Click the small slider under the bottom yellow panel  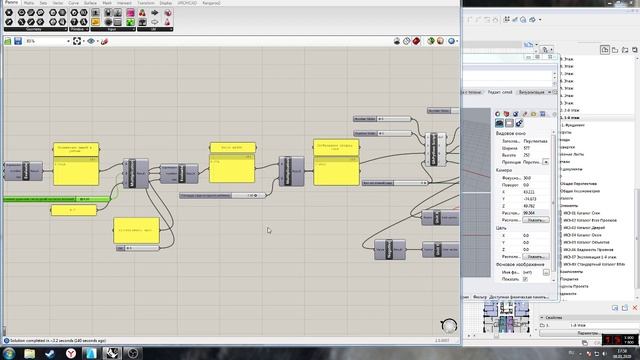[x=138, y=248]
